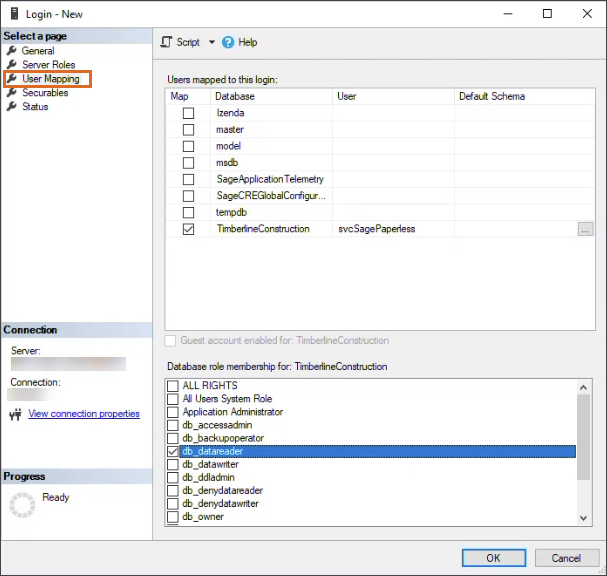
Task: Click scroll down arrow in role membership list
Action: (583, 518)
